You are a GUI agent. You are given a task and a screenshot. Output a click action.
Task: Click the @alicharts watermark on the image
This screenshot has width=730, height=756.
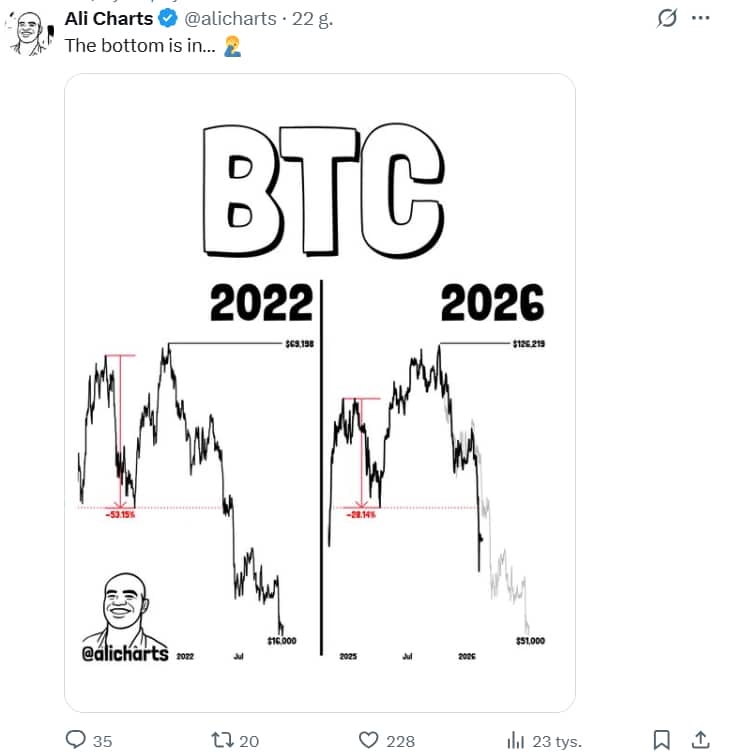[124, 655]
